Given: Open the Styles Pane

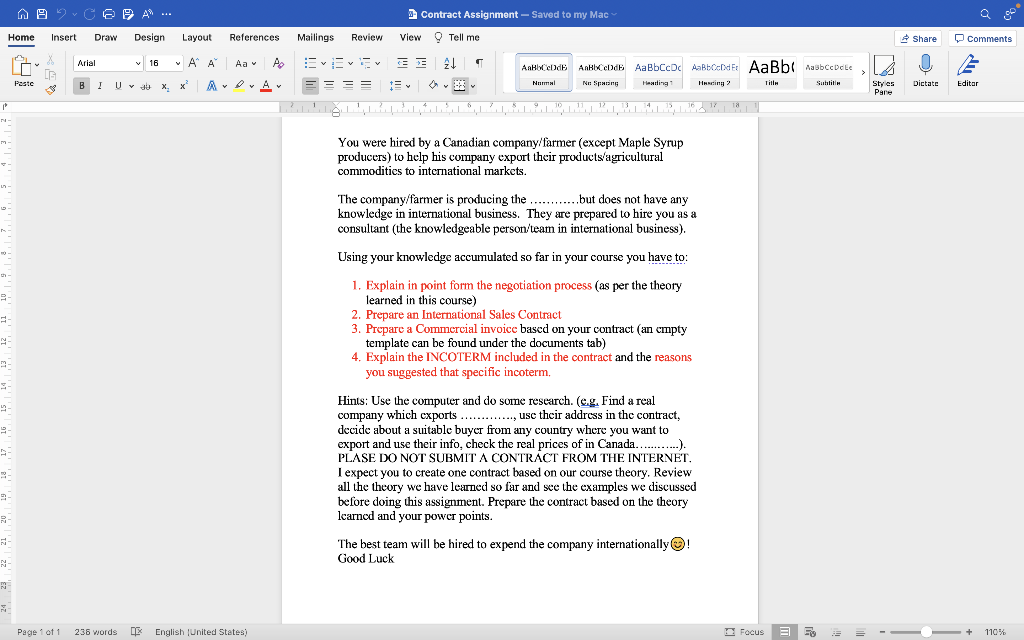Looking at the screenshot, I should pos(884,71).
